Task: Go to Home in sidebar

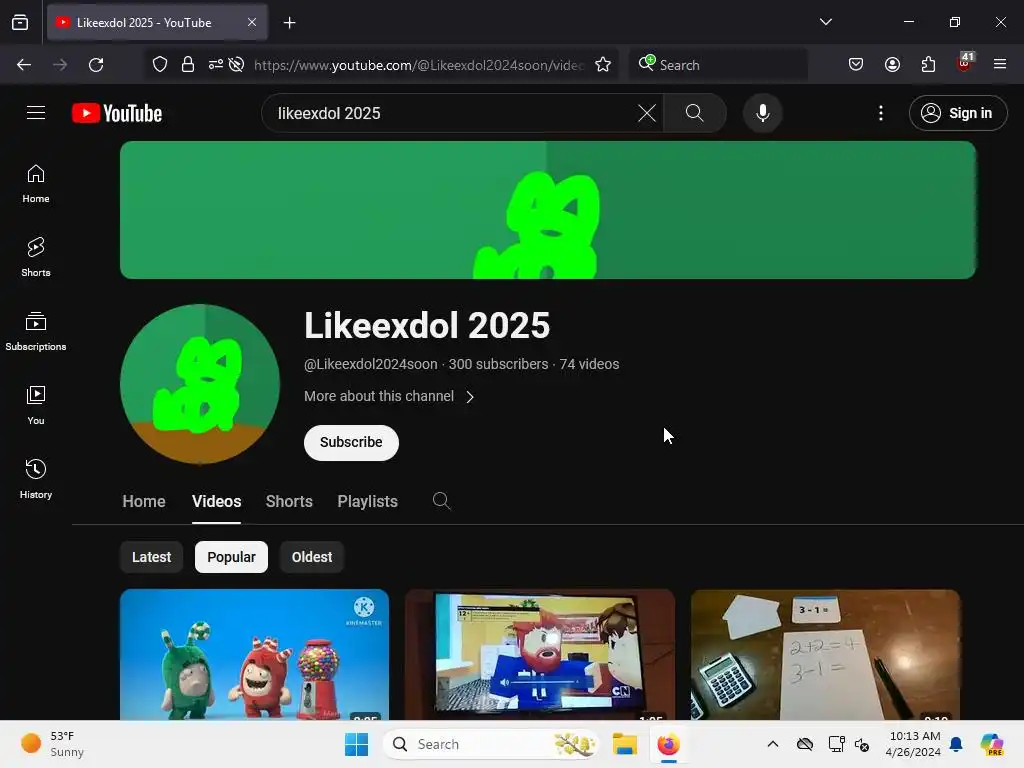Action: tap(36, 184)
